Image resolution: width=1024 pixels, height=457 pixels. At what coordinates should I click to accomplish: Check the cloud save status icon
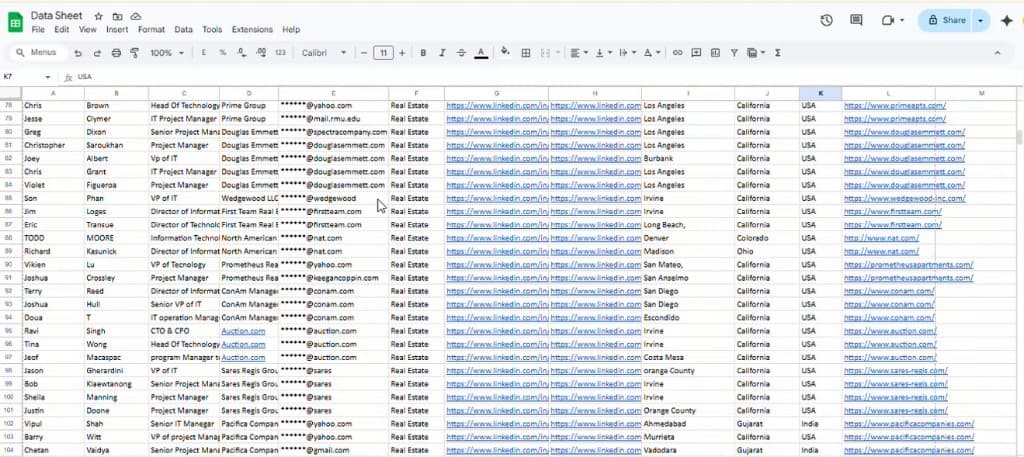(x=136, y=16)
